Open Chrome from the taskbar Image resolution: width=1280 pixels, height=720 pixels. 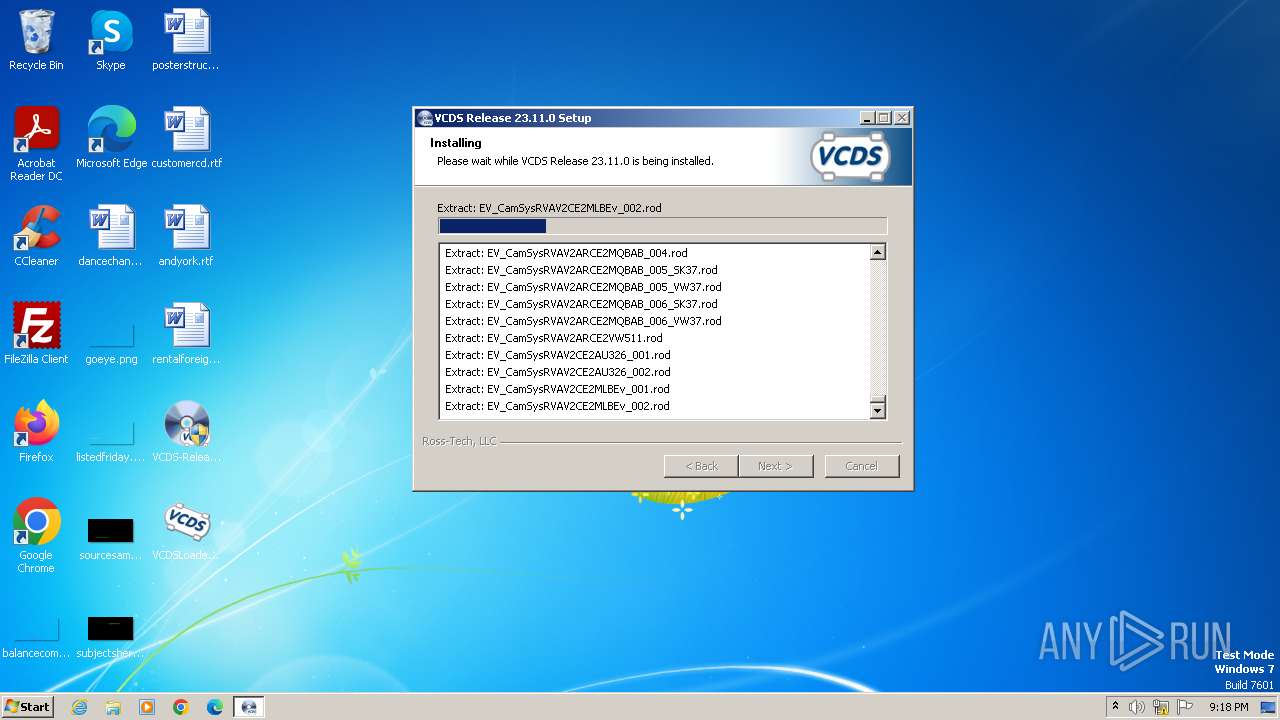point(181,707)
